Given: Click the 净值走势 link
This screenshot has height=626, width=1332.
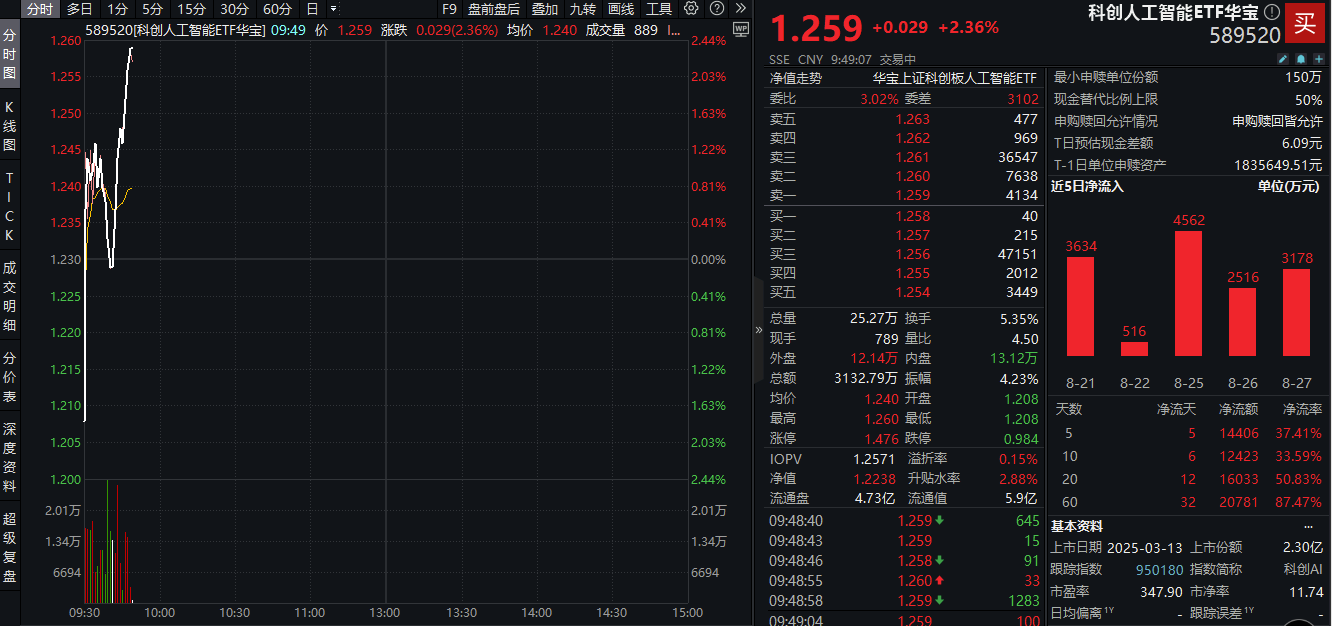Looking at the screenshot, I should 795,77.
